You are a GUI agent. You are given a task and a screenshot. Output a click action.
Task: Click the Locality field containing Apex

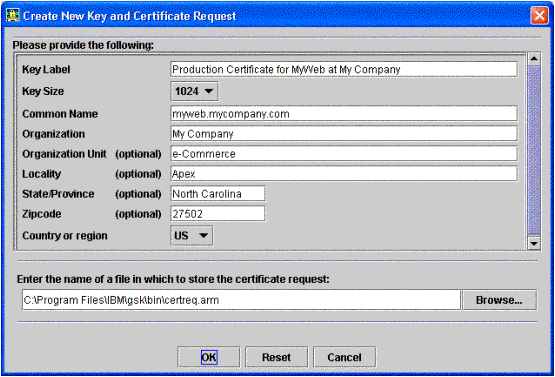pyautogui.click(x=344, y=174)
